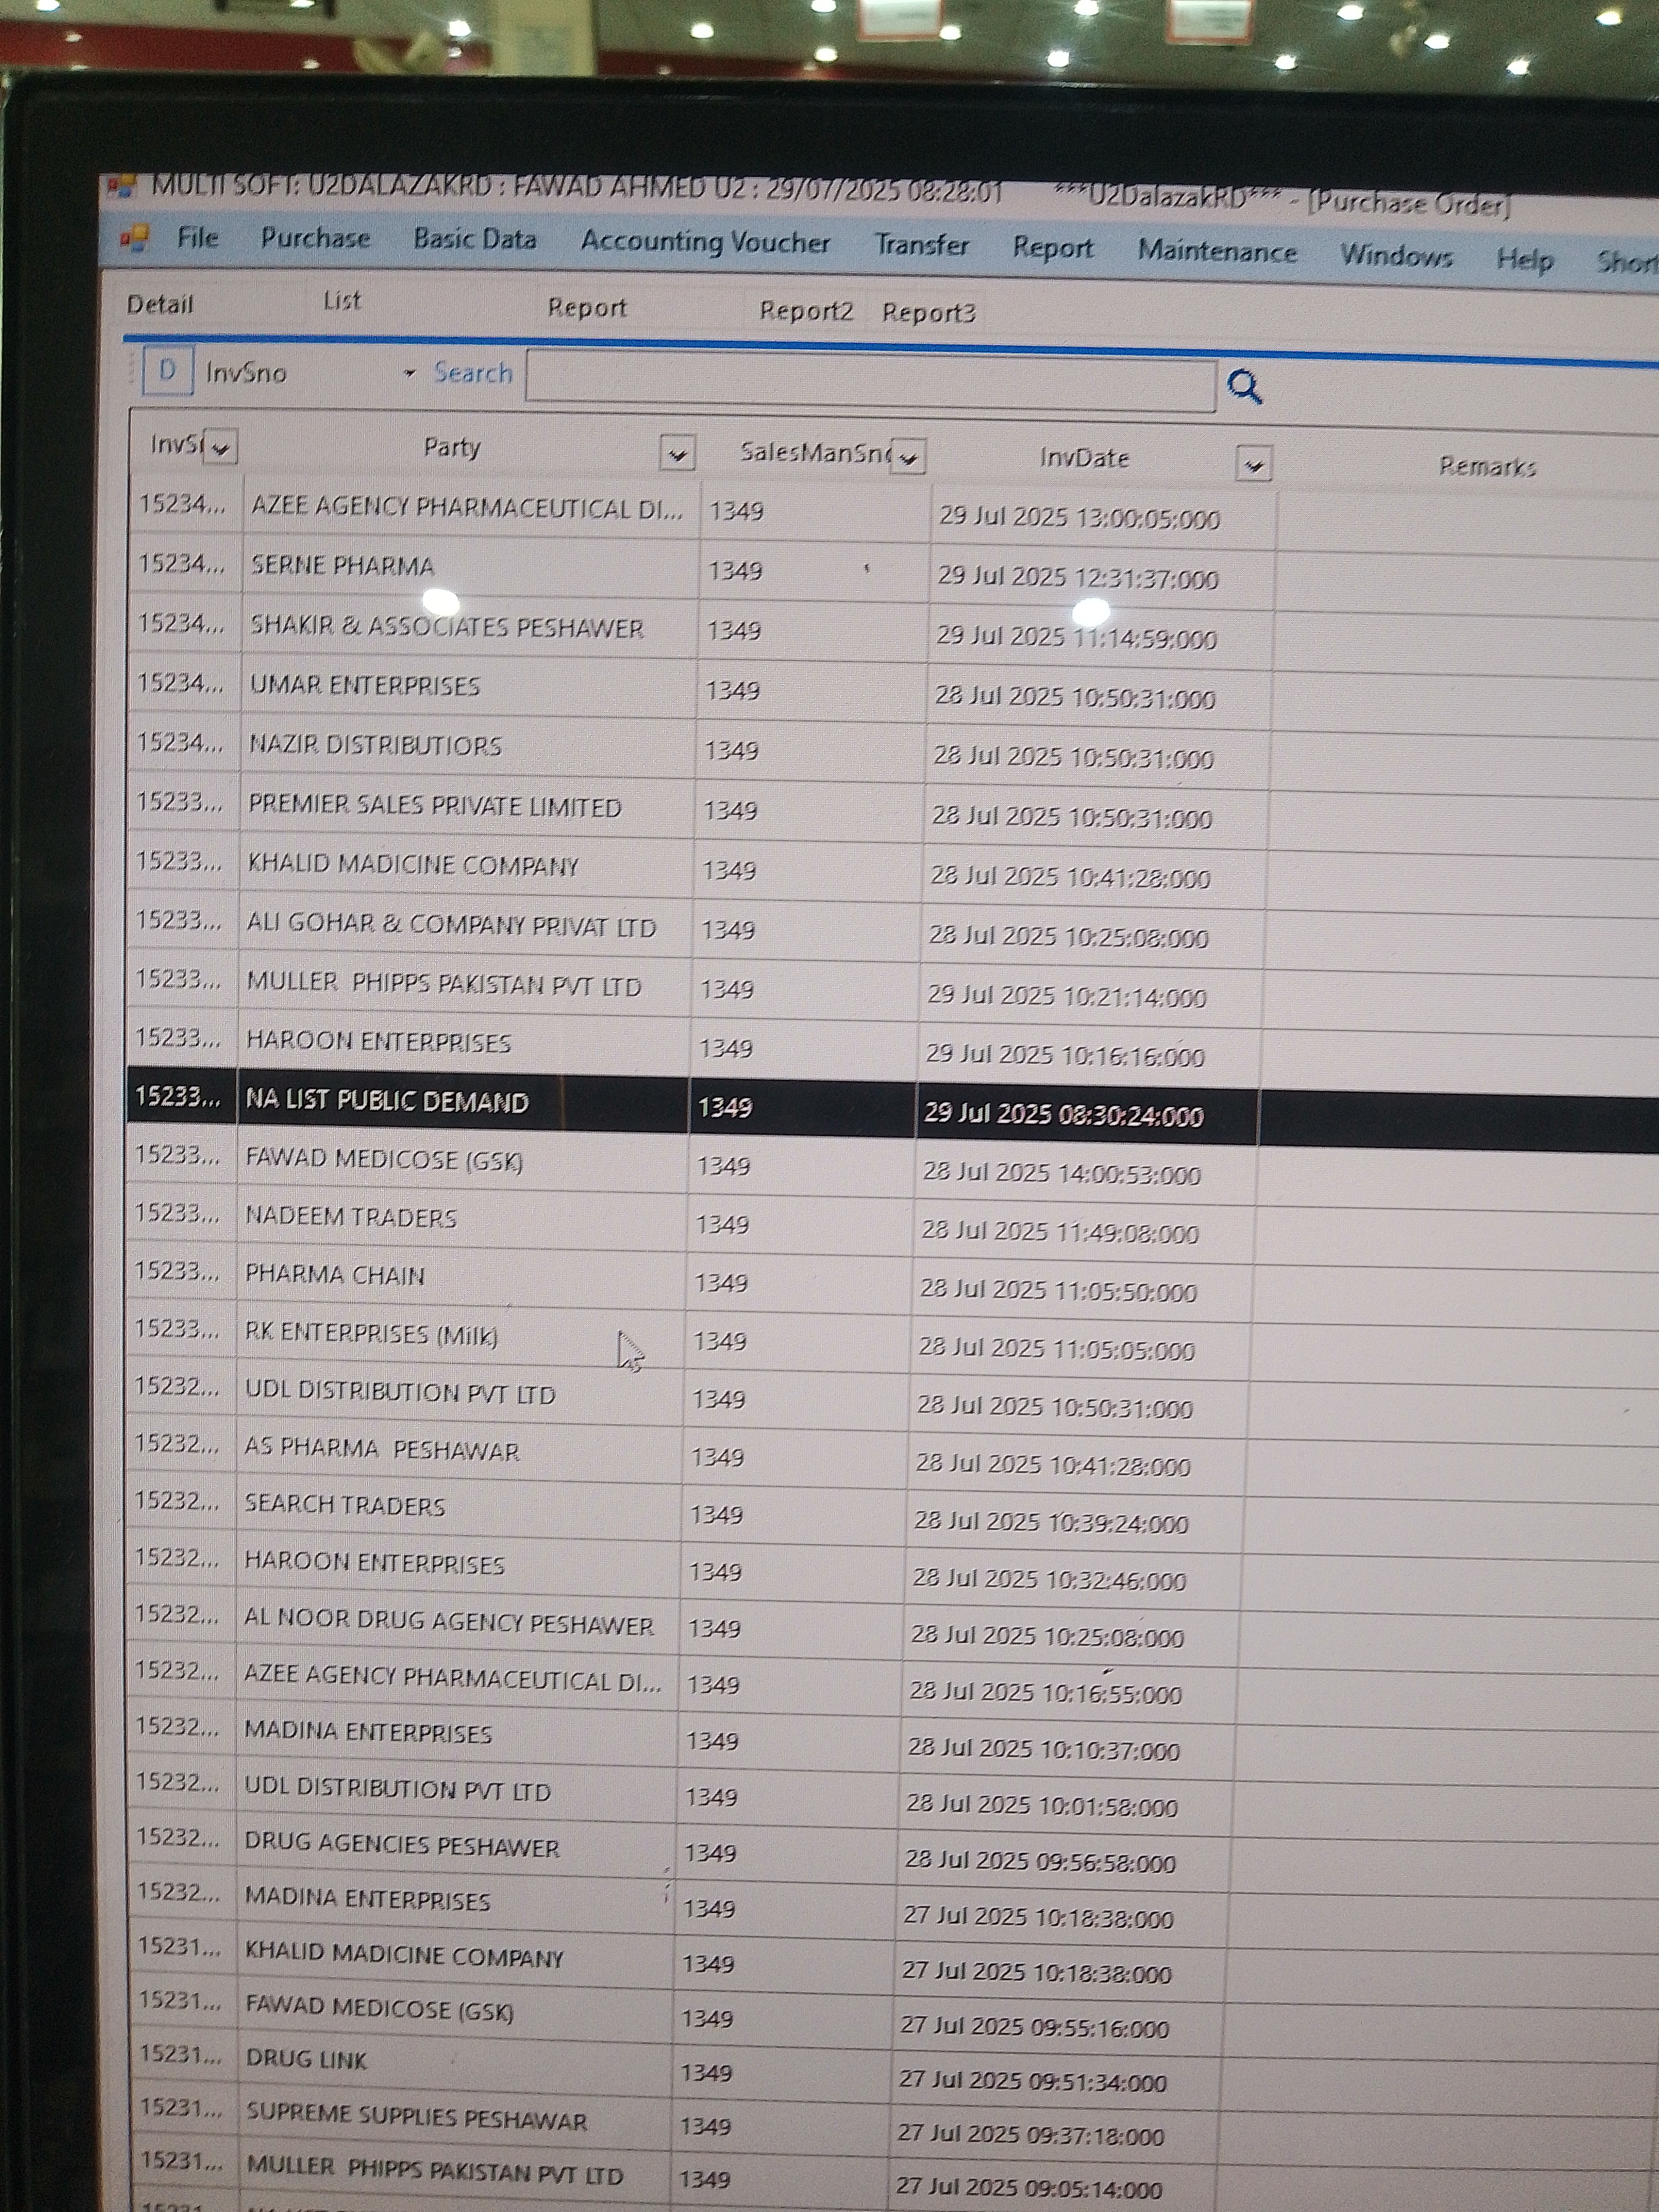Click the app icon in menu bar
Viewport: 1659px width, 2212px height.
(135, 237)
